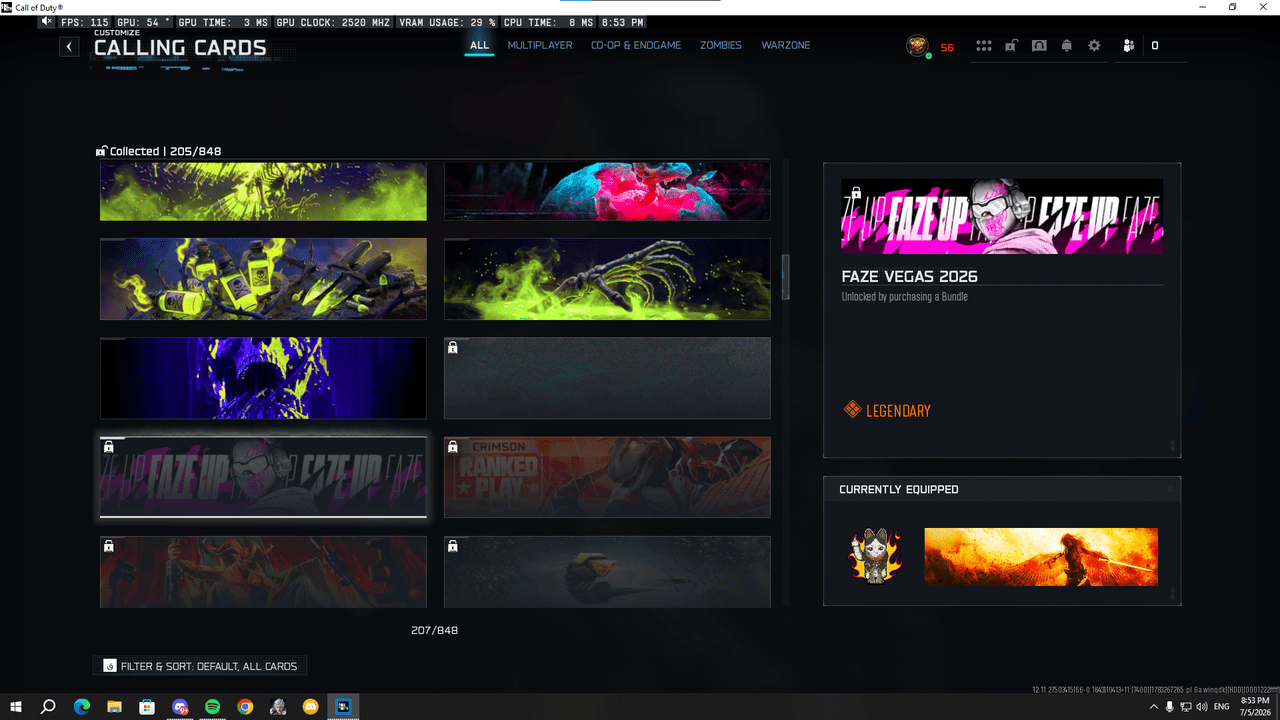The image size is (1280, 720).
Task: Click the lock icon on FaZe Up card
Action: [x=108, y=448]
